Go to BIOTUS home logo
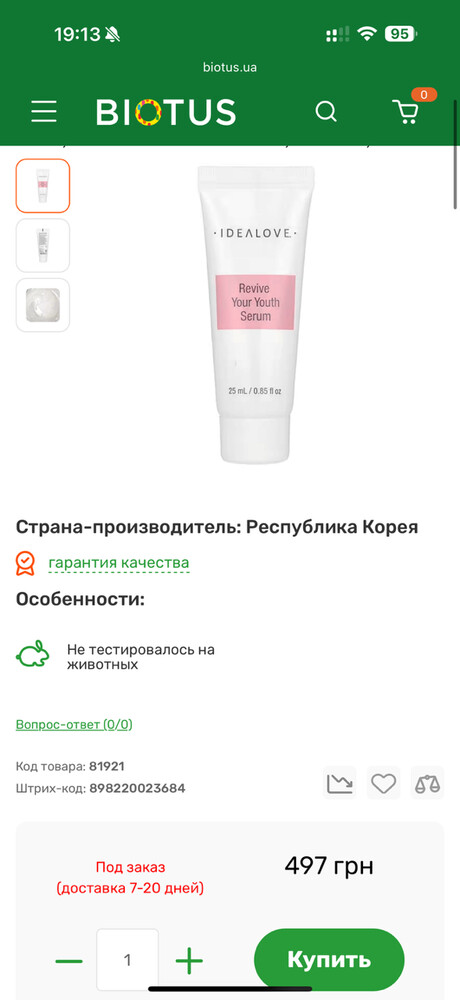460x1000 pixels. click(166, 112)
